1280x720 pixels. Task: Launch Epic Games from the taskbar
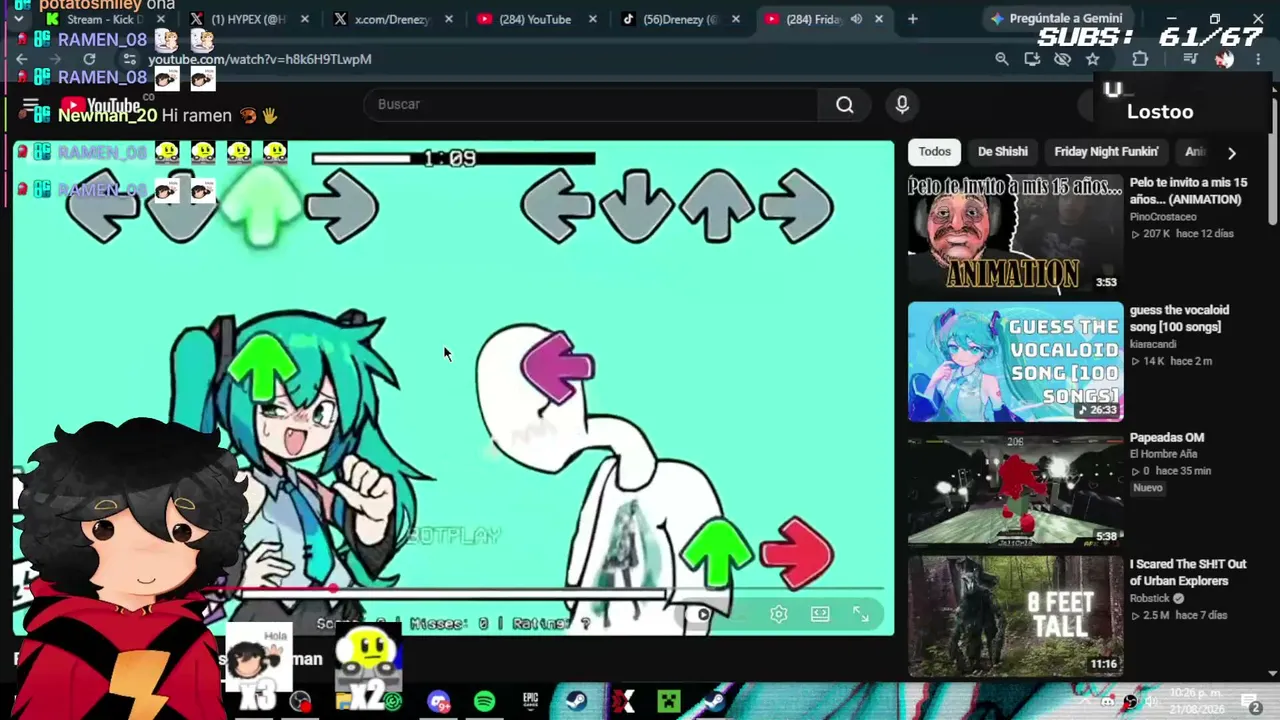pos(530,701)
